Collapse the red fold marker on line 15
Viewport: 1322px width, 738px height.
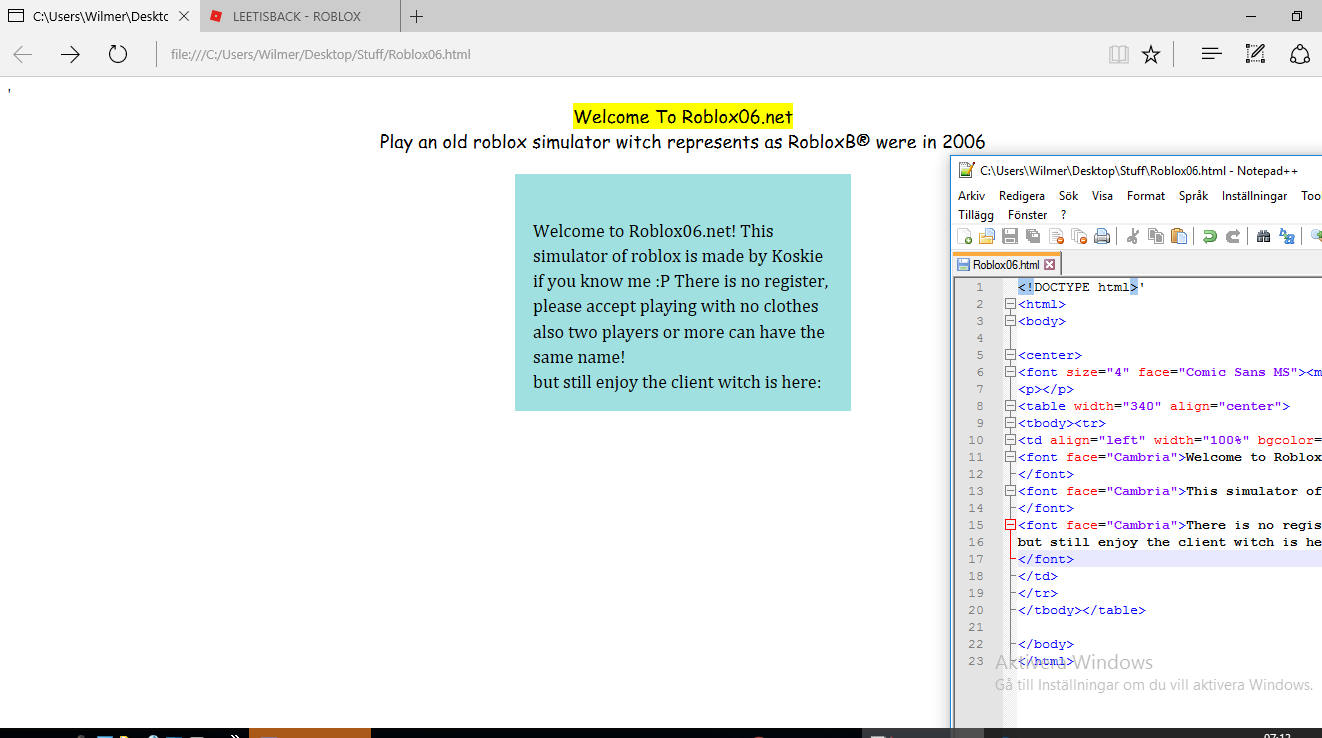tap(1010, 525)
